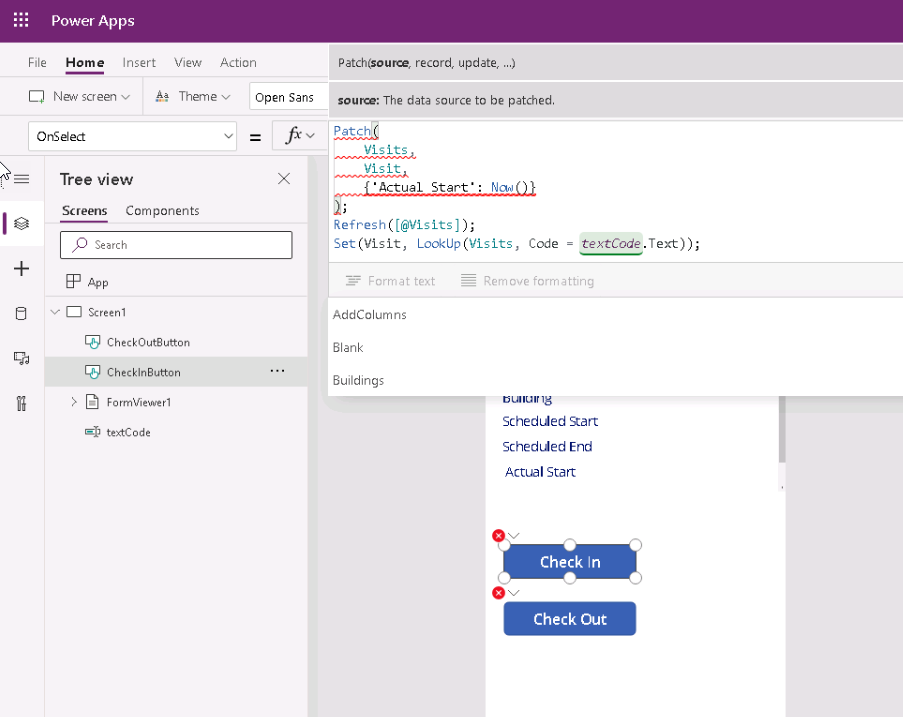Click error badge above Check Out button
This screenshot has width=903, height=717.
click(x=499, y=593)
